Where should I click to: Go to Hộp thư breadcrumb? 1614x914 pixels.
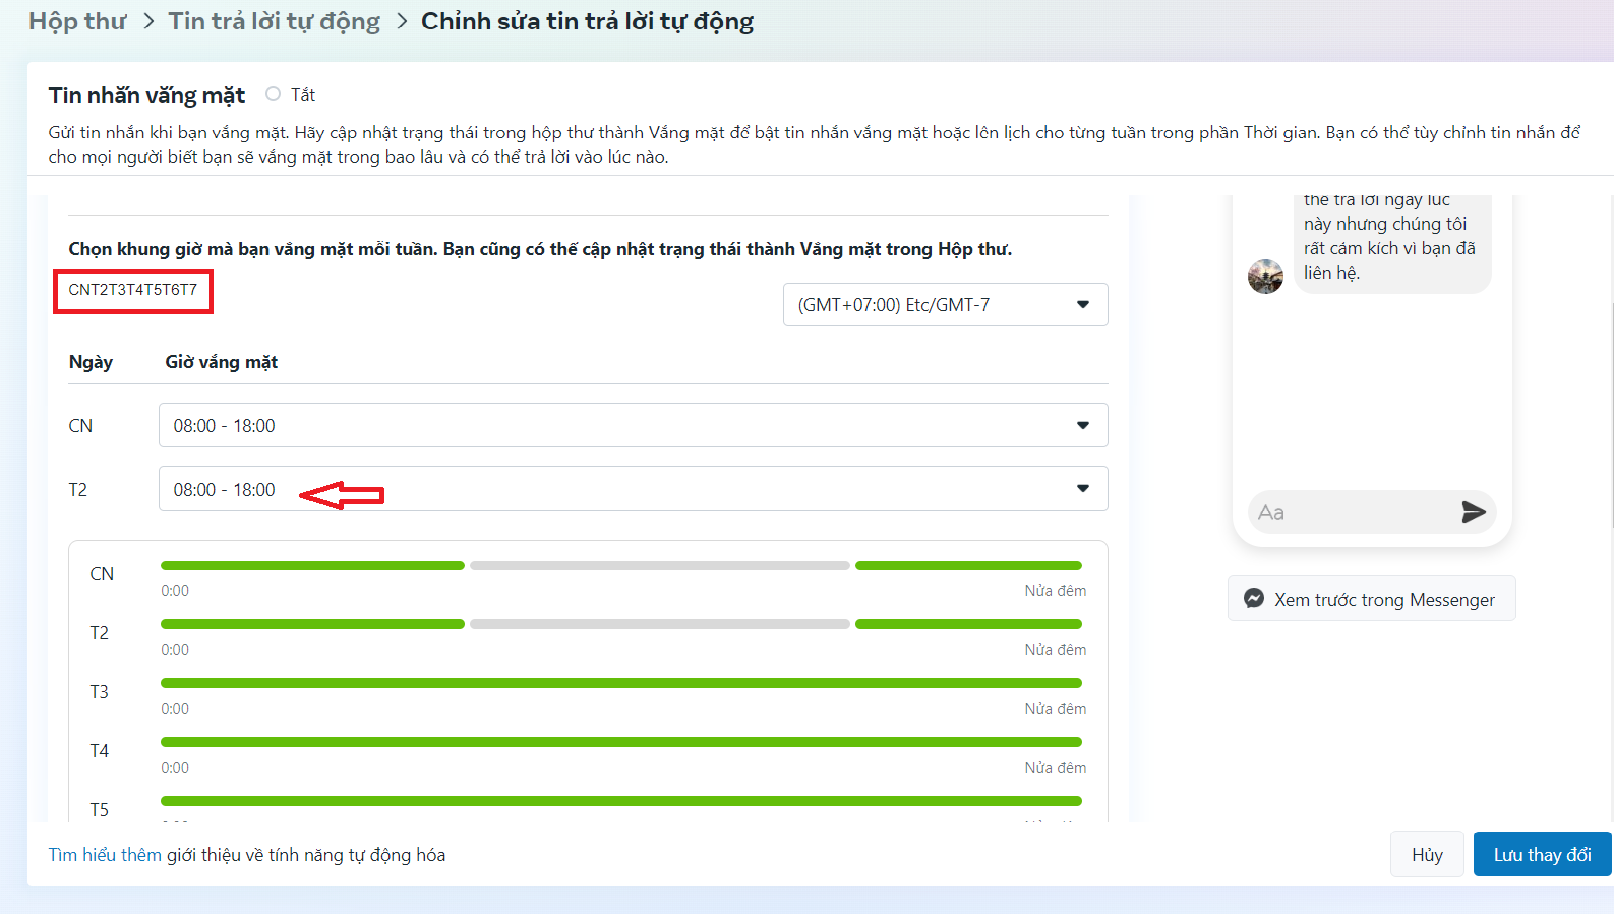click(77, 21)
